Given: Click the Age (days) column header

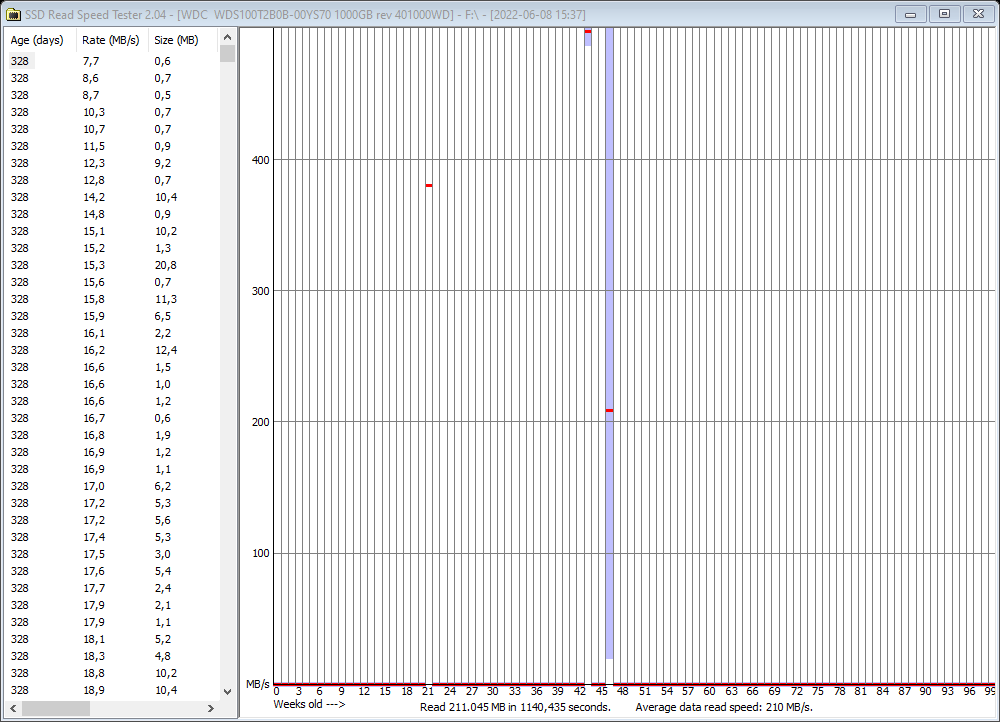Looking at the screenshot, I should coord(40,40).
